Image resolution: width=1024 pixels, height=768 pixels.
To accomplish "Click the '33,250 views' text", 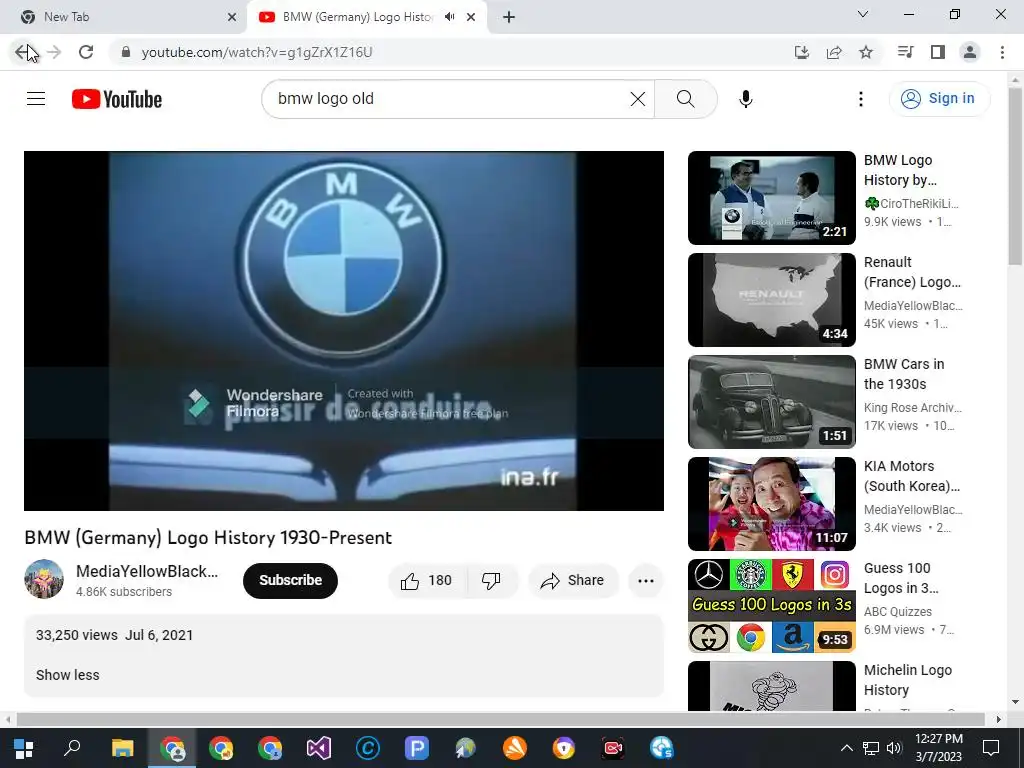I will (x=76, y=635).
